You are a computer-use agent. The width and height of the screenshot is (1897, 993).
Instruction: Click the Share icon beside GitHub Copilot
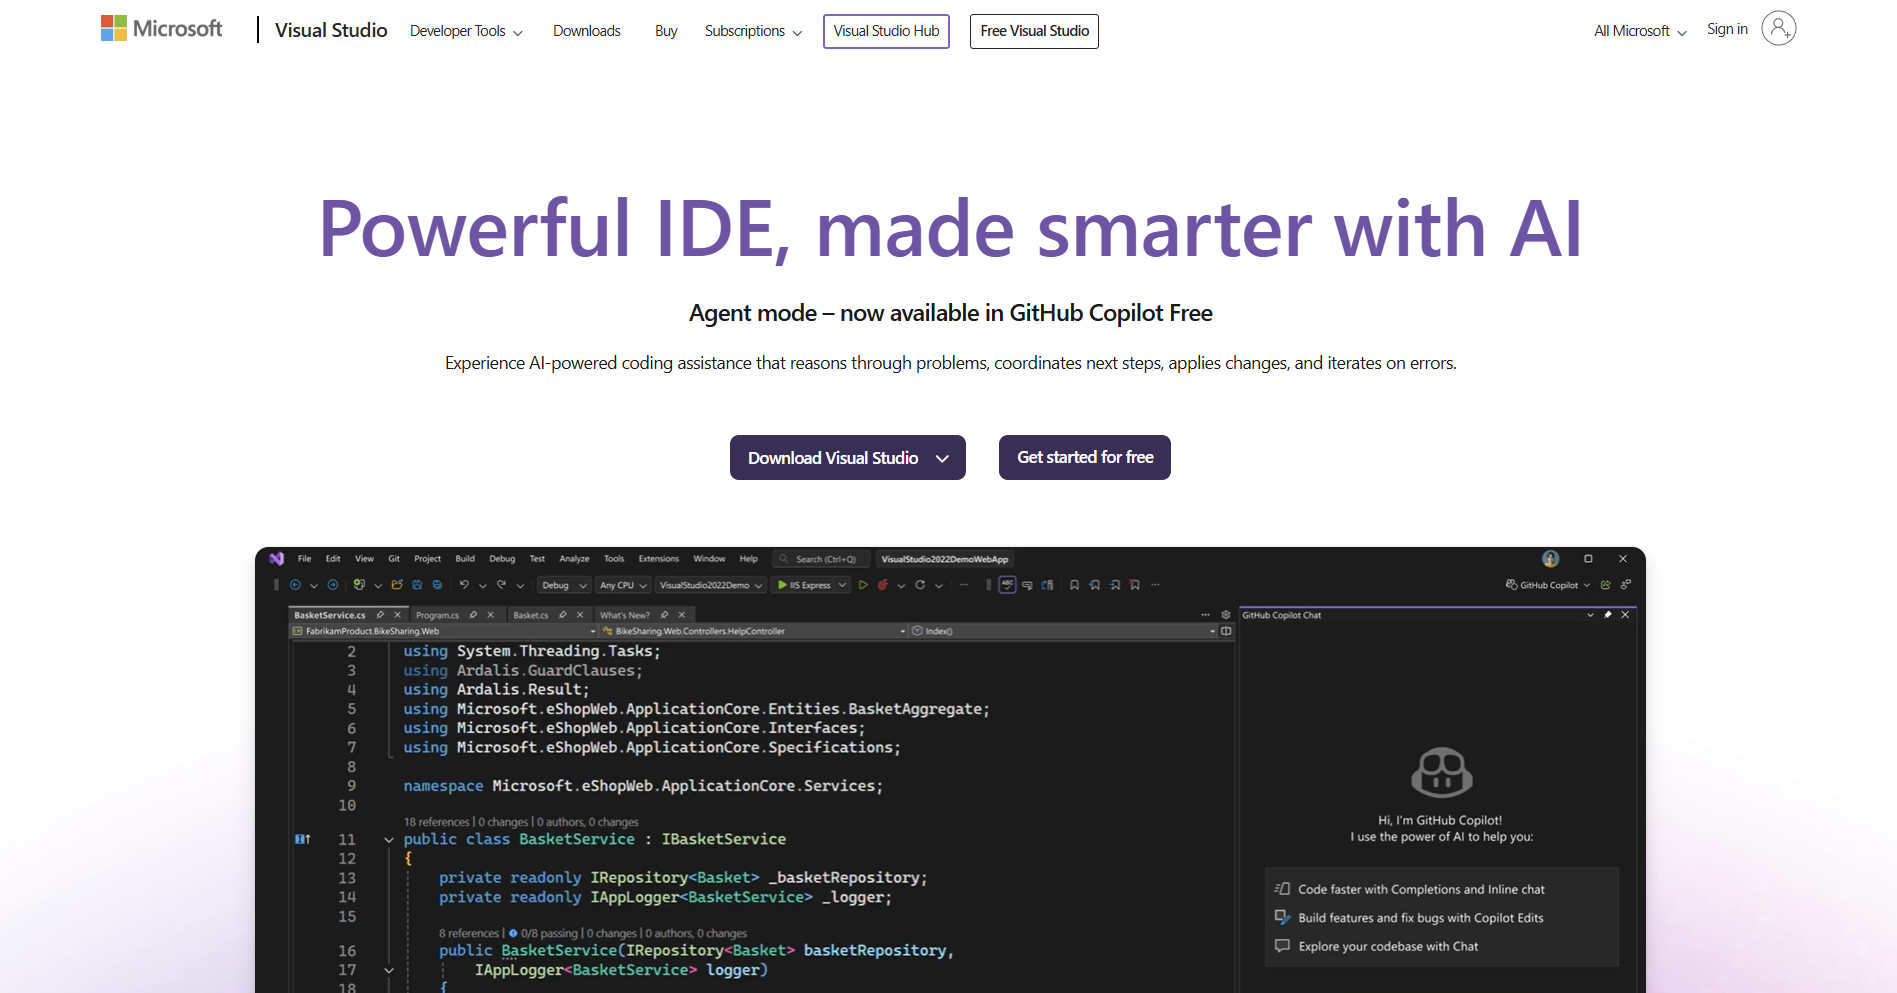coord(1606,585)
